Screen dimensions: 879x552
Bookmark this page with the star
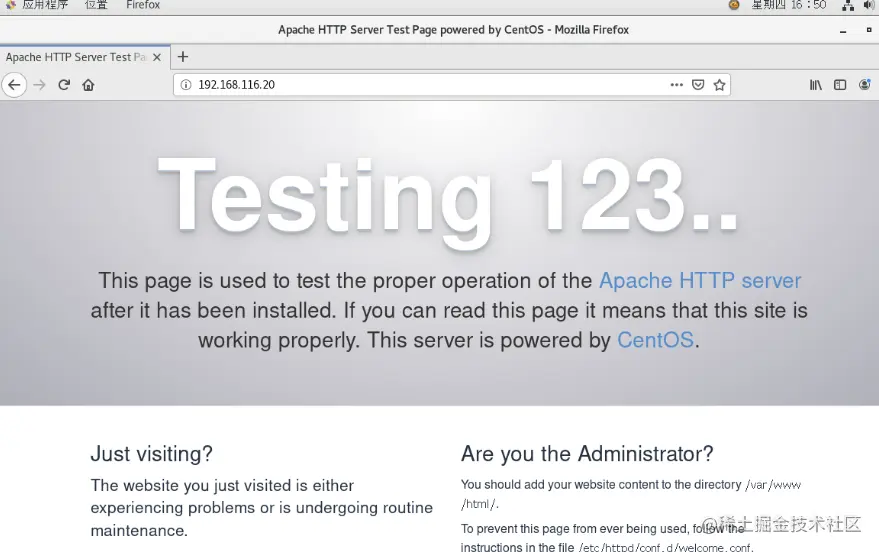coord(719,85)
